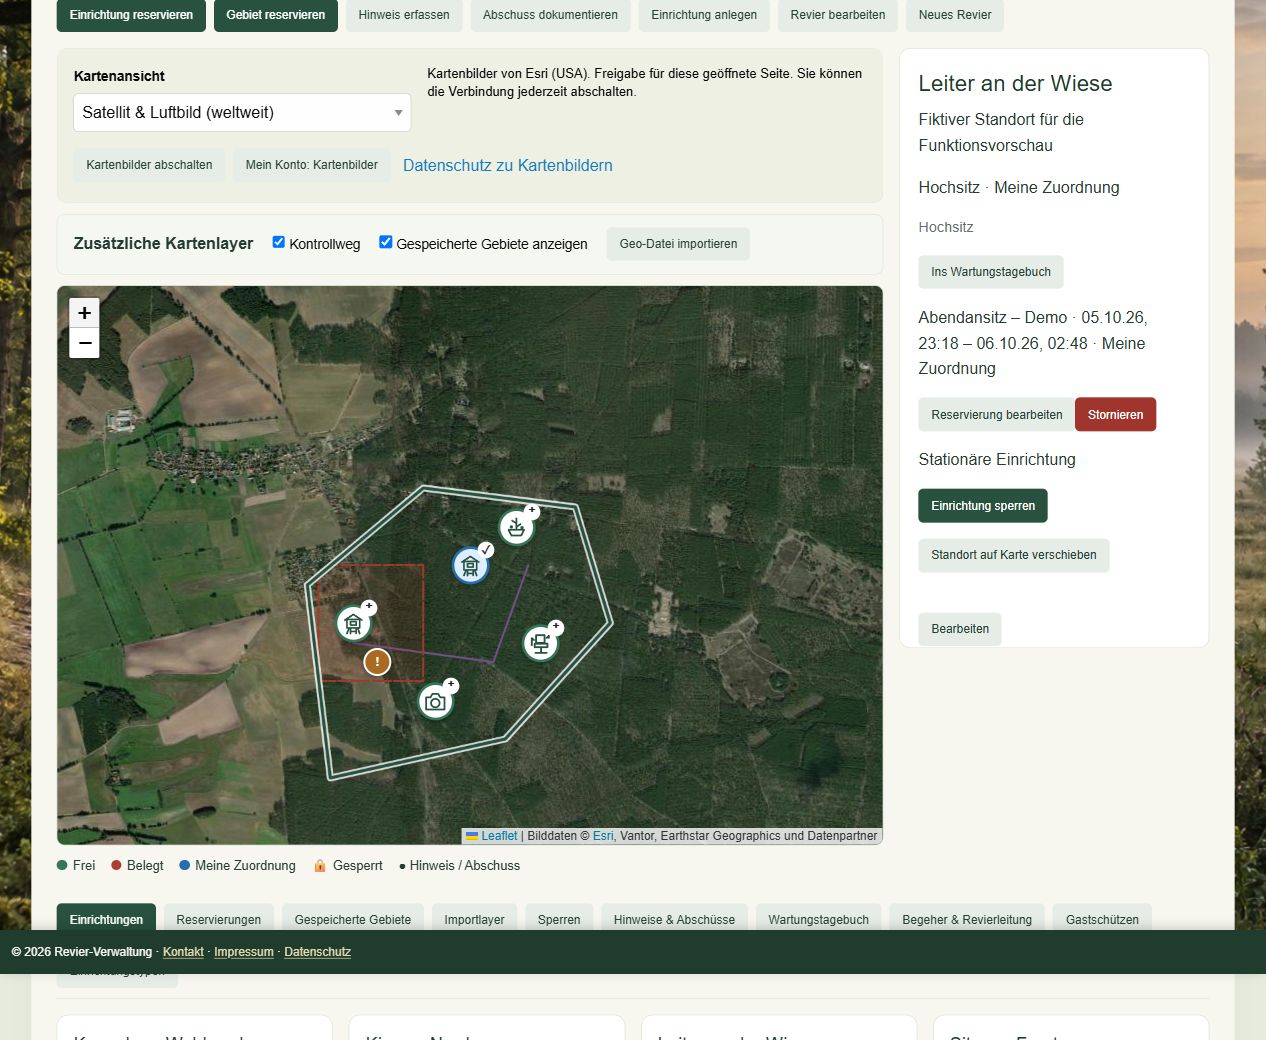1266x1040 pixels.
Task: Toggle the Kontrollweg layer checkbox
Action: (279, 242)
